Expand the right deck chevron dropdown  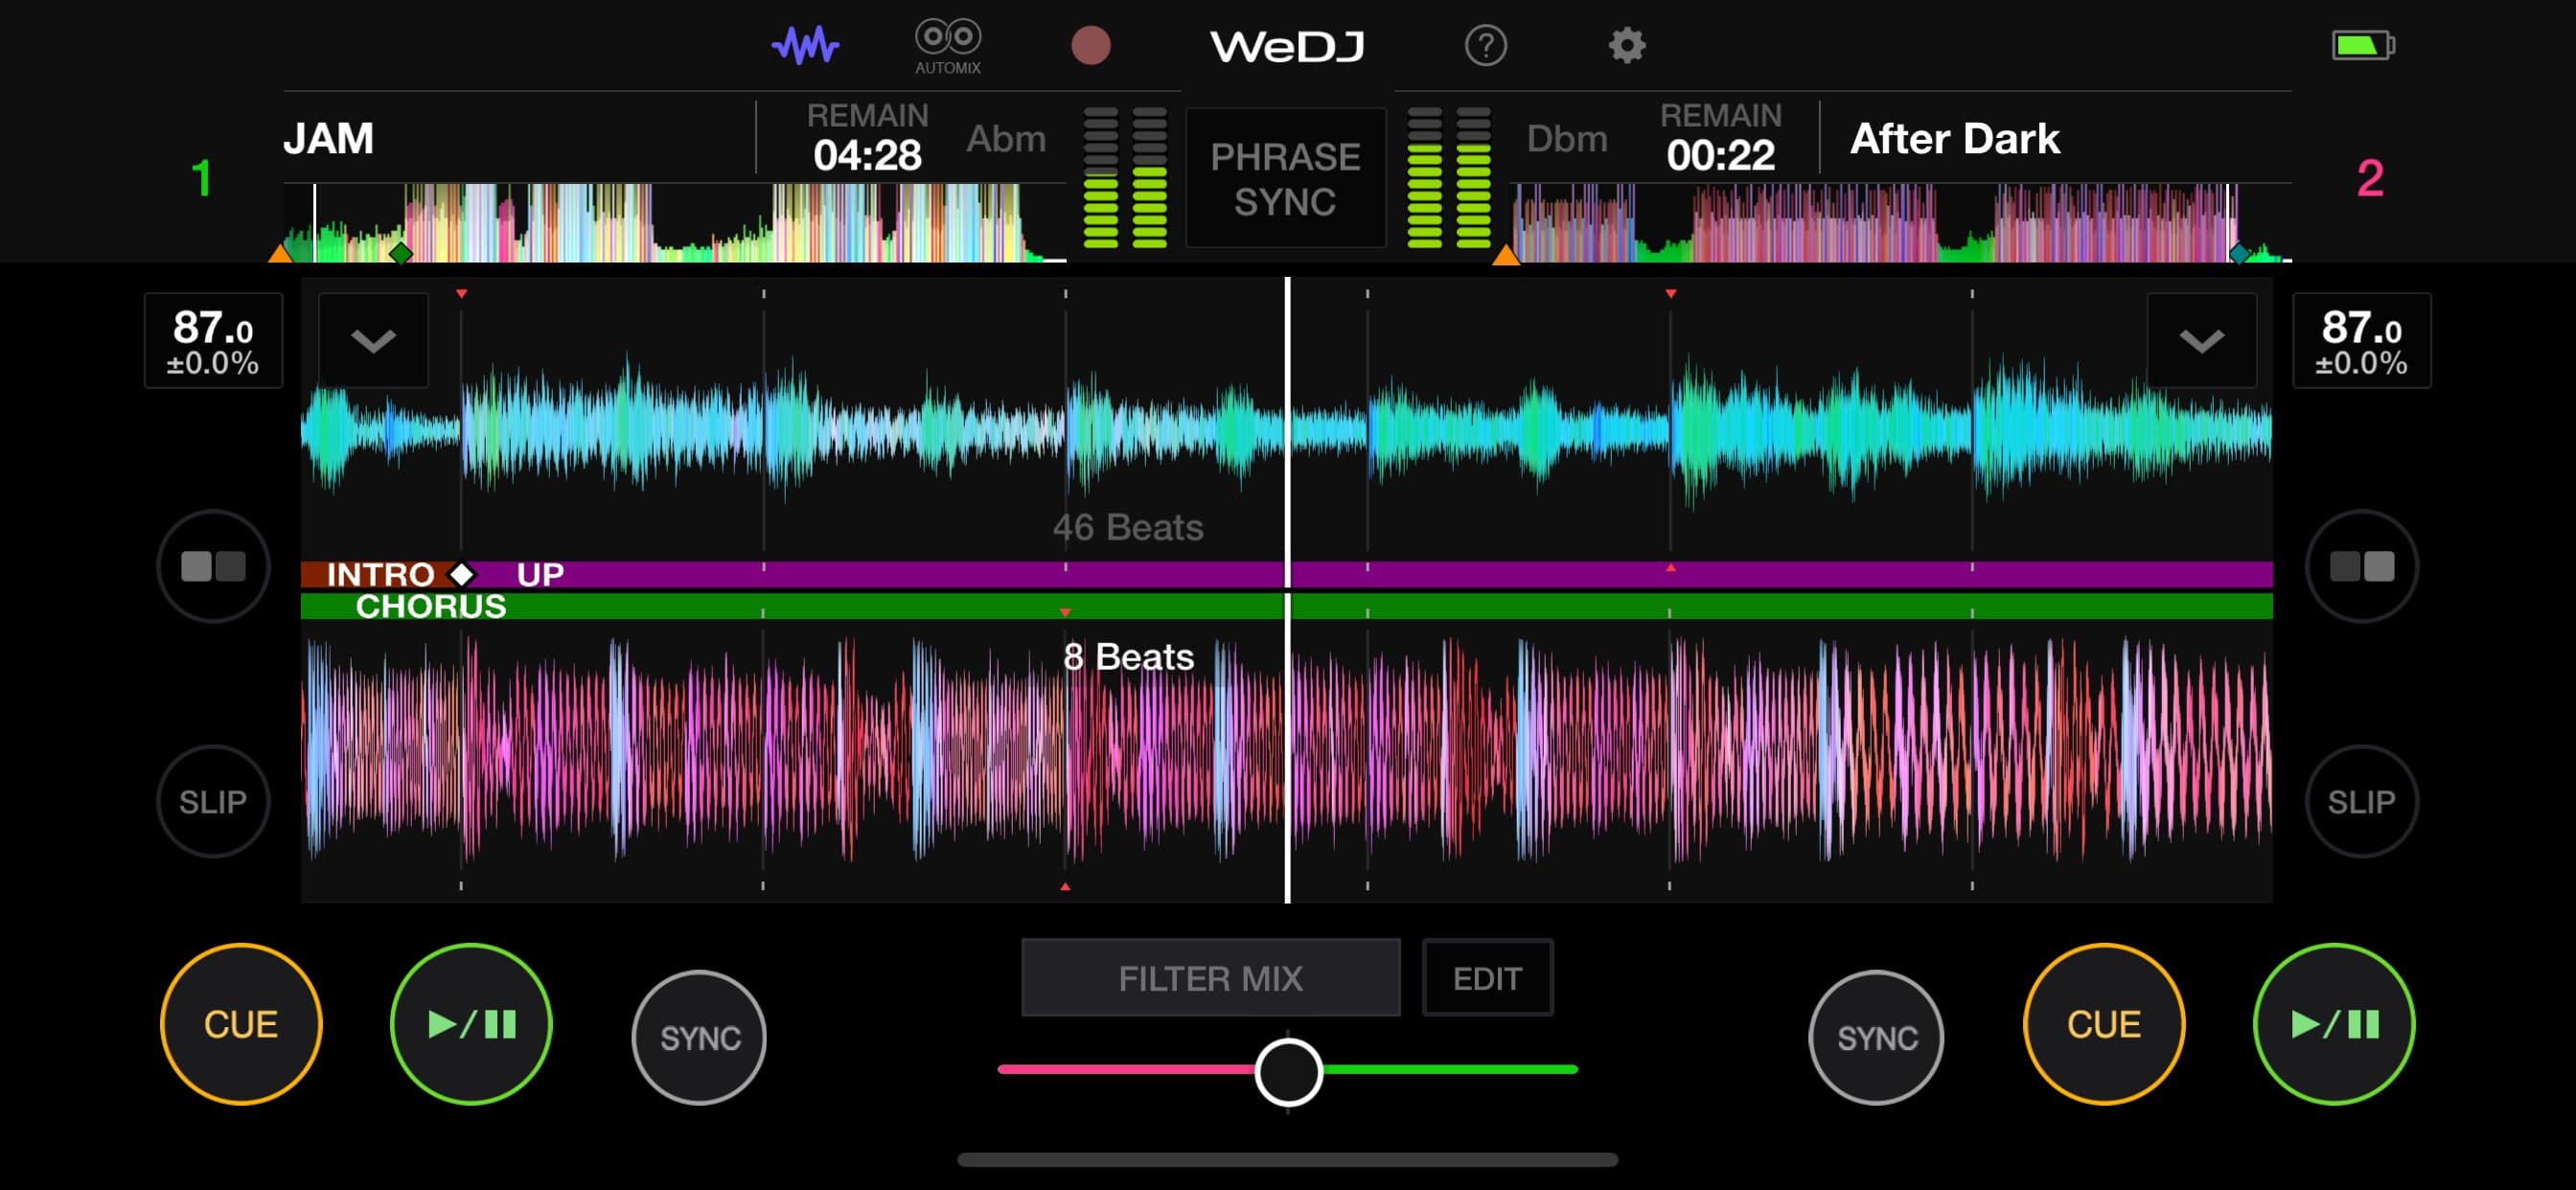(x=2201, y=340)
